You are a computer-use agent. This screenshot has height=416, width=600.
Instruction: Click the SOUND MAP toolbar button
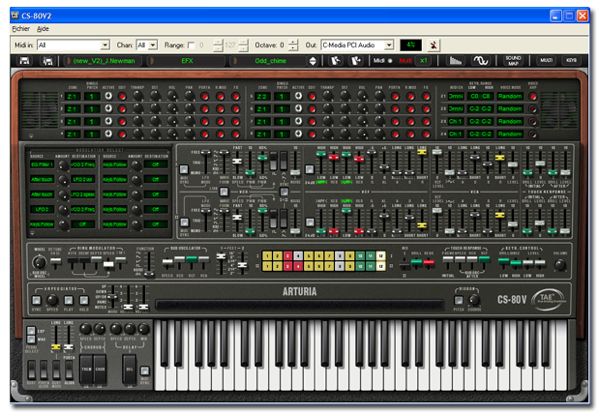tap(513, 60)
